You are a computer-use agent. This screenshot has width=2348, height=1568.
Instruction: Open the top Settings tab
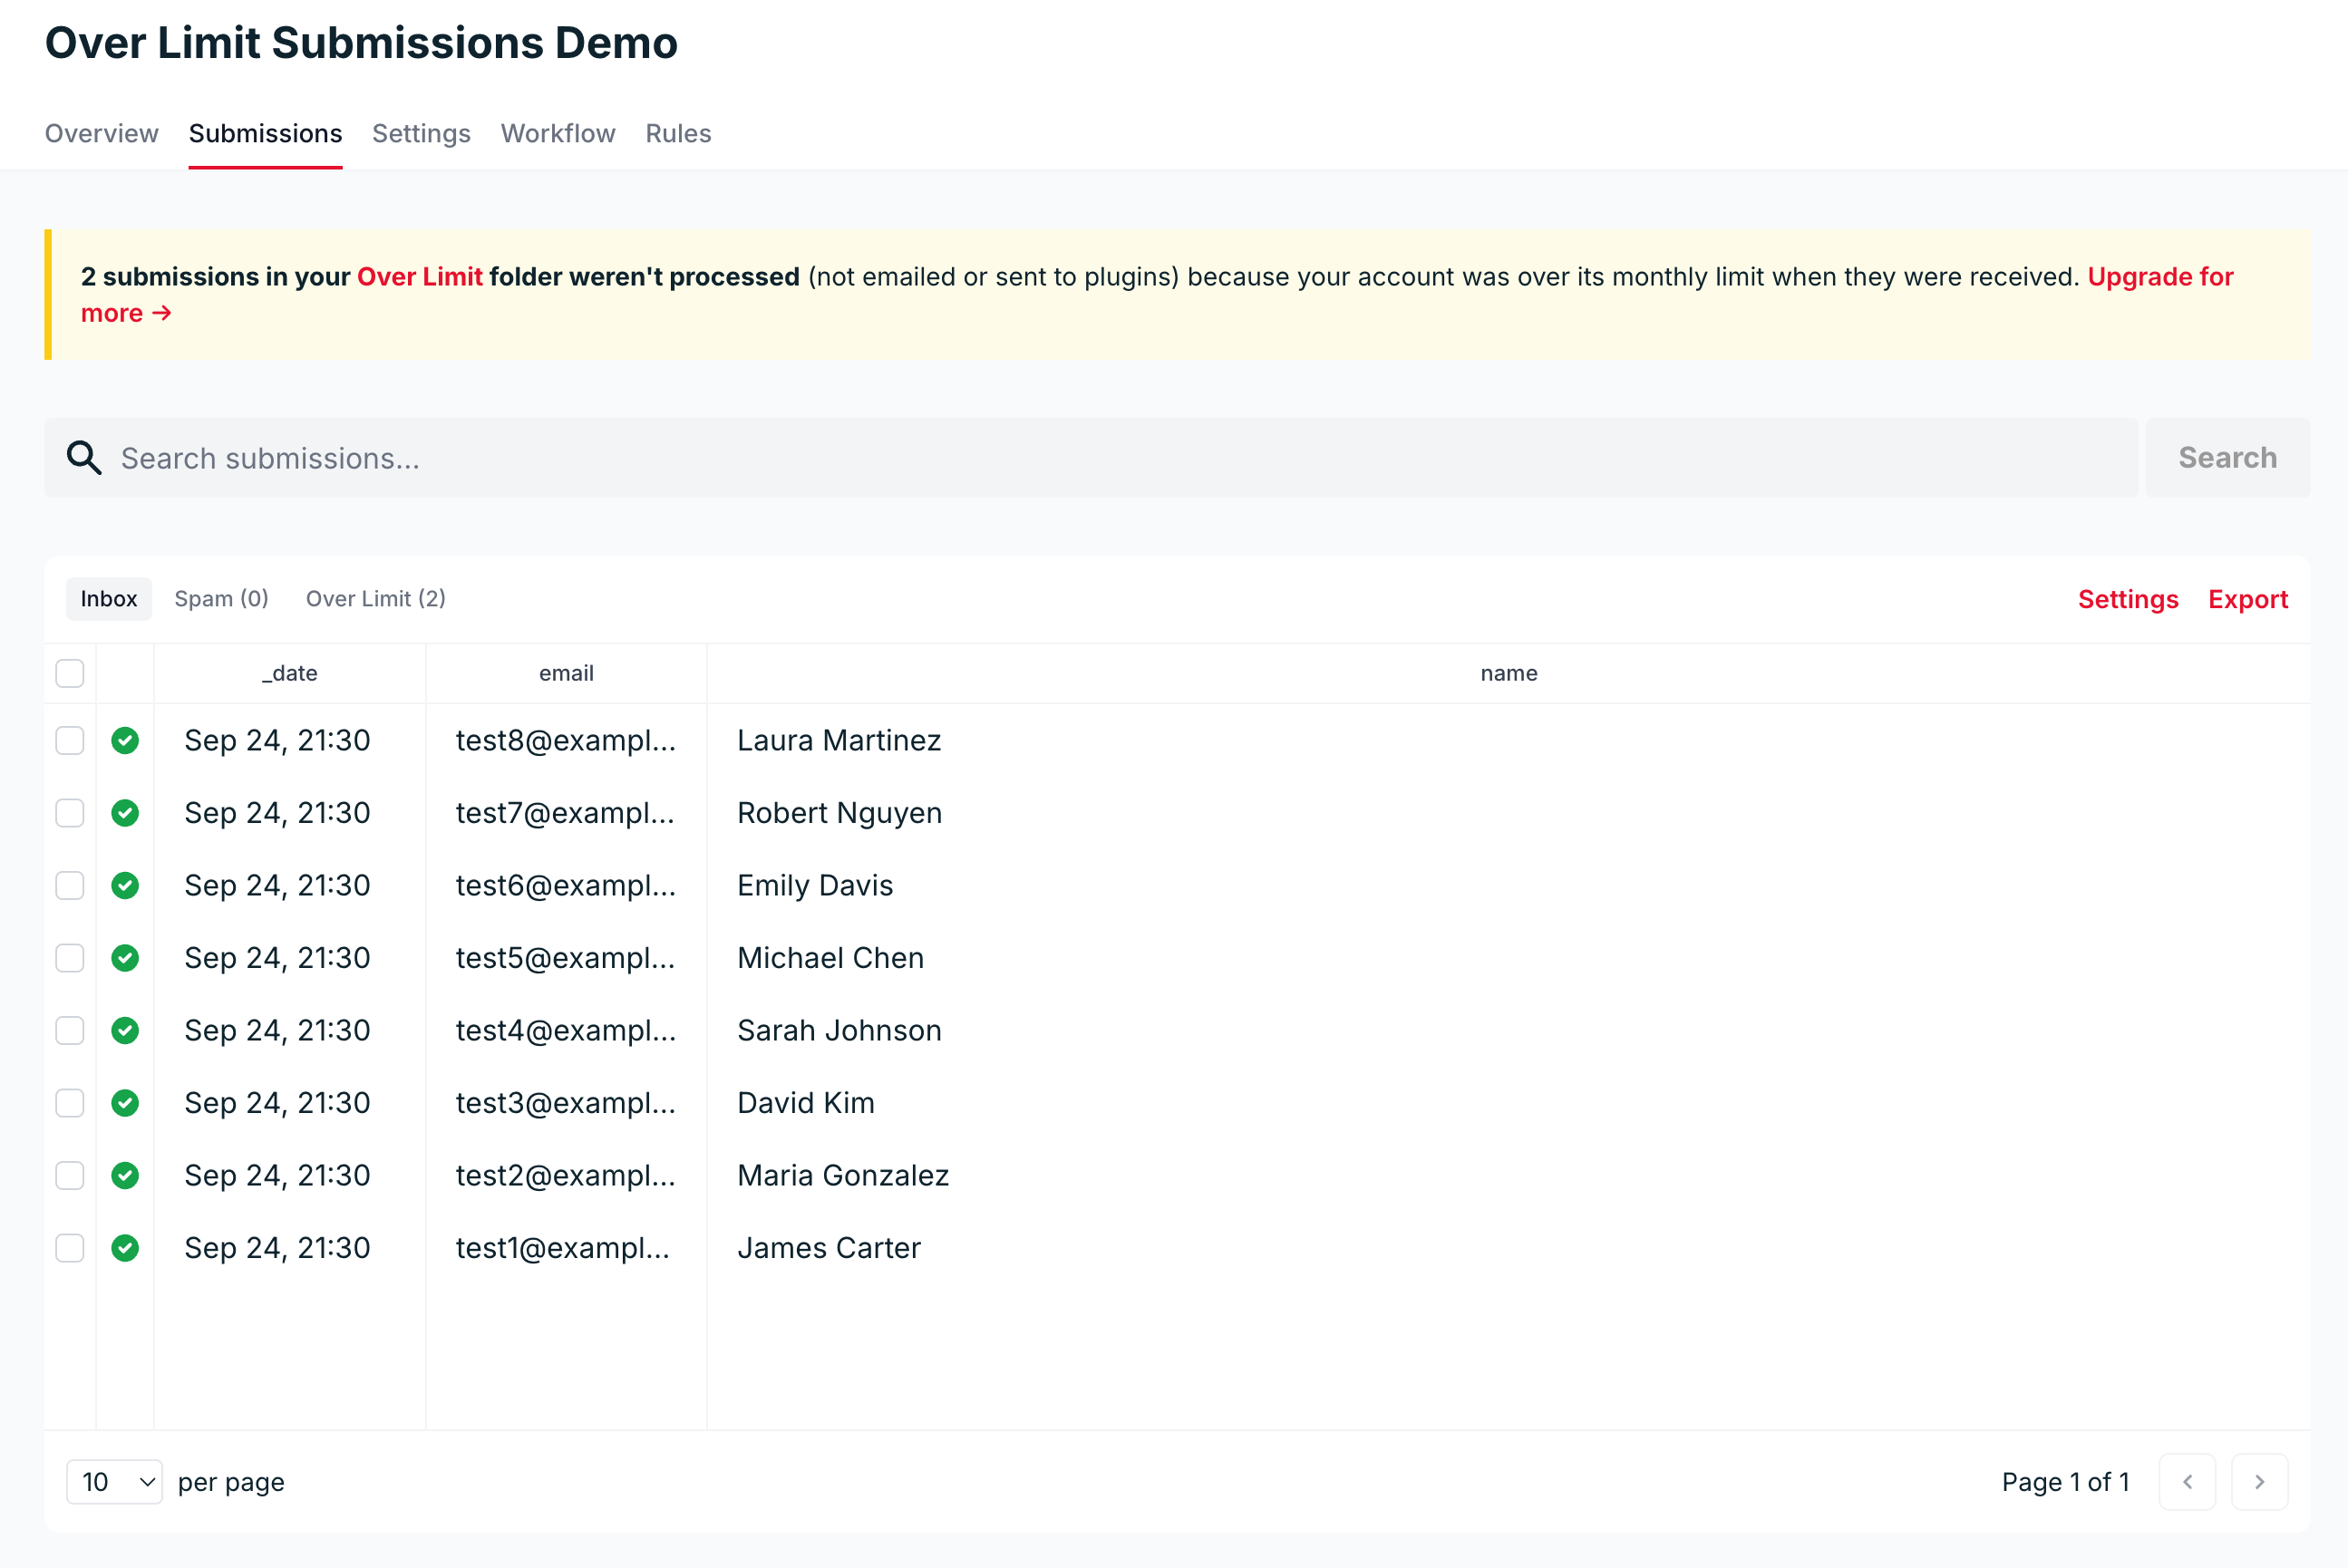tap(421, 133)
